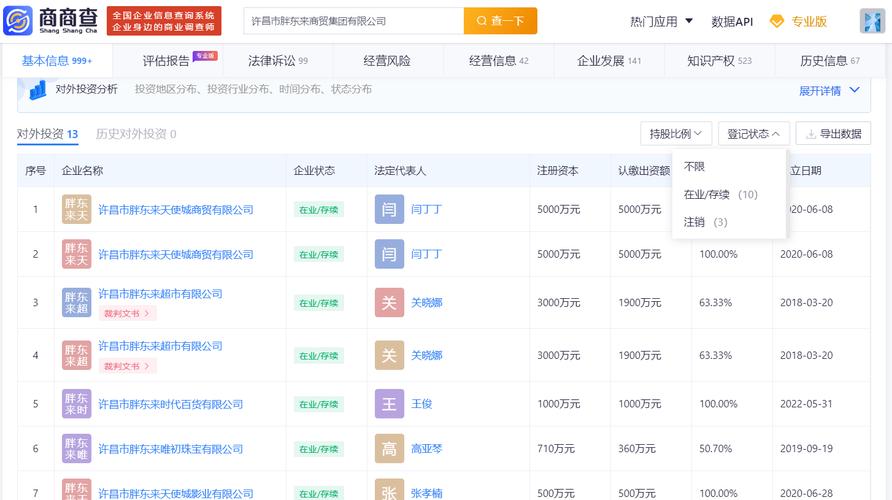Click the 关 avatar in row 3

point(389,302)
